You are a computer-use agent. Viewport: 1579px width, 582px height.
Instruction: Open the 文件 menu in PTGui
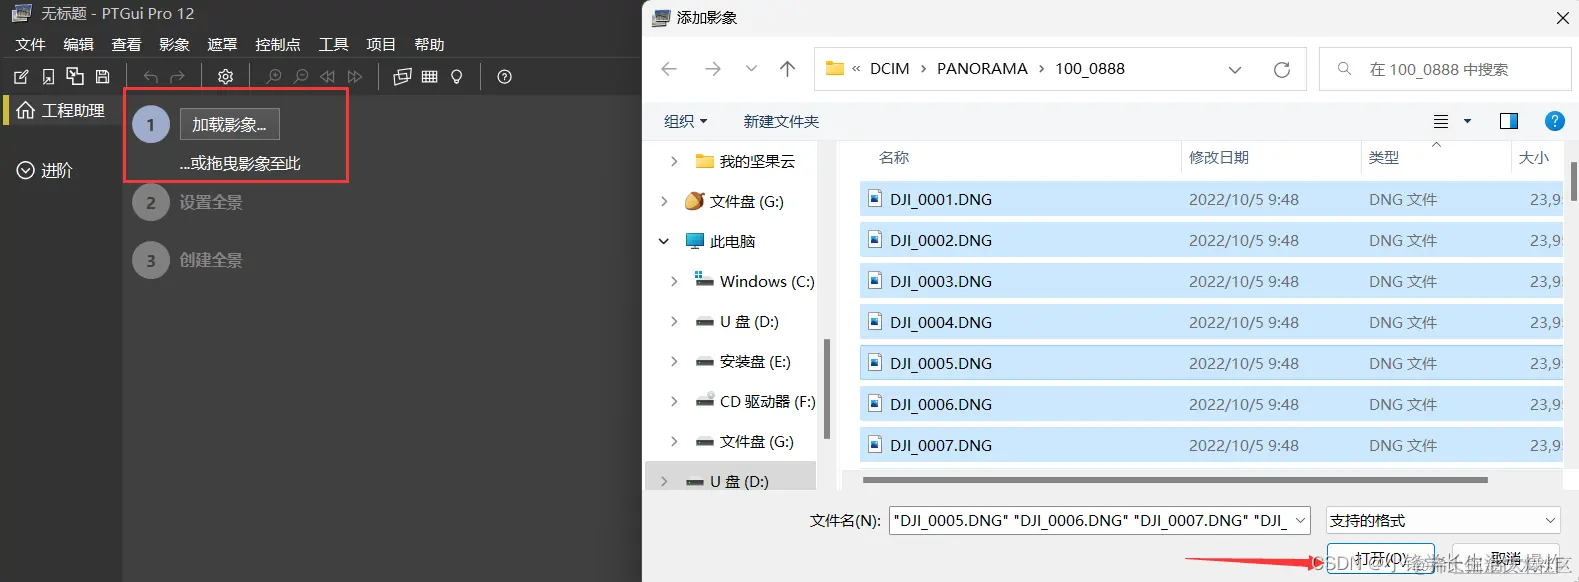tap(31, 44)
